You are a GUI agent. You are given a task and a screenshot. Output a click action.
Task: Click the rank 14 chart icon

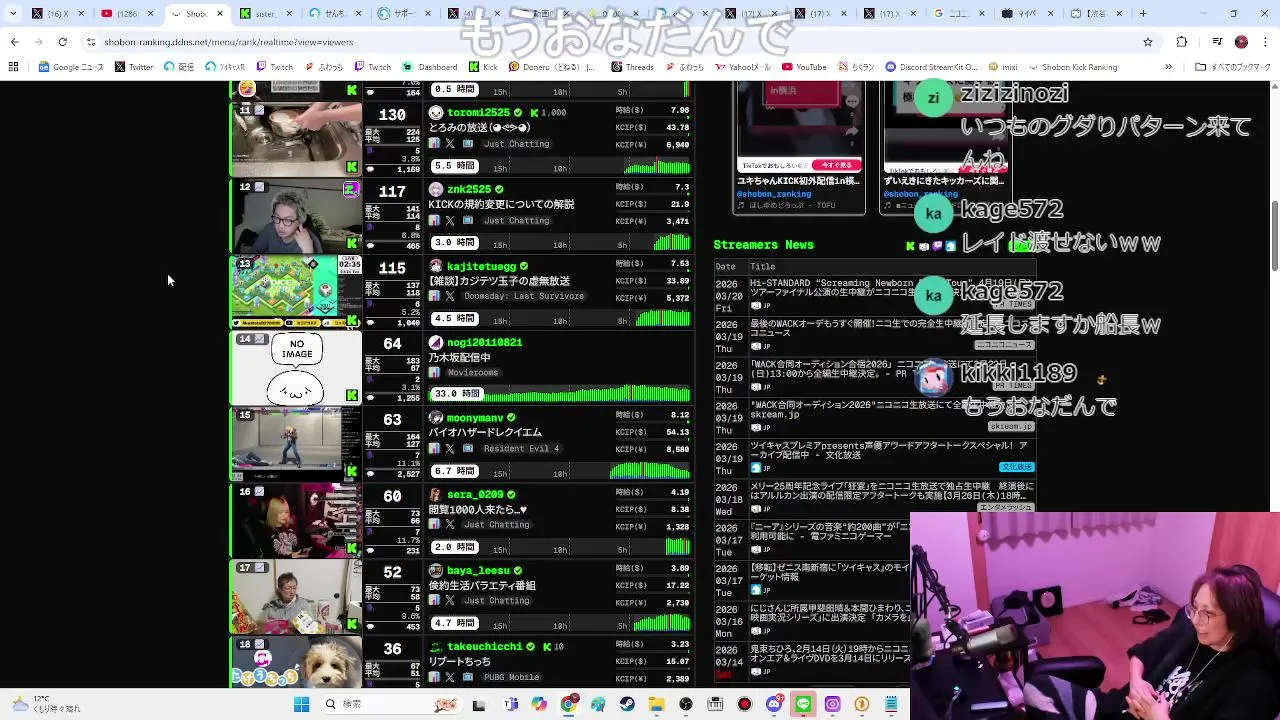coord(260,339)
